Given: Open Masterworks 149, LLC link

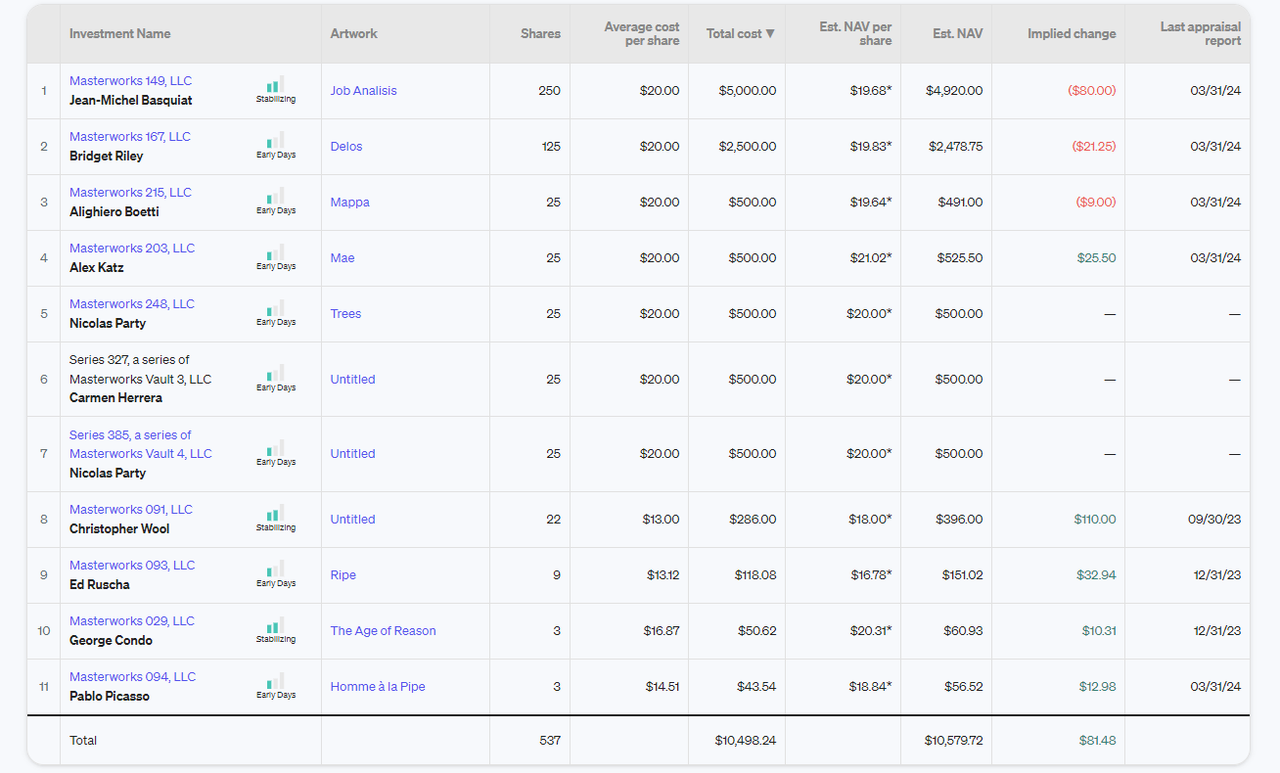Looking at the screenshot, I should tap(130, 81).
